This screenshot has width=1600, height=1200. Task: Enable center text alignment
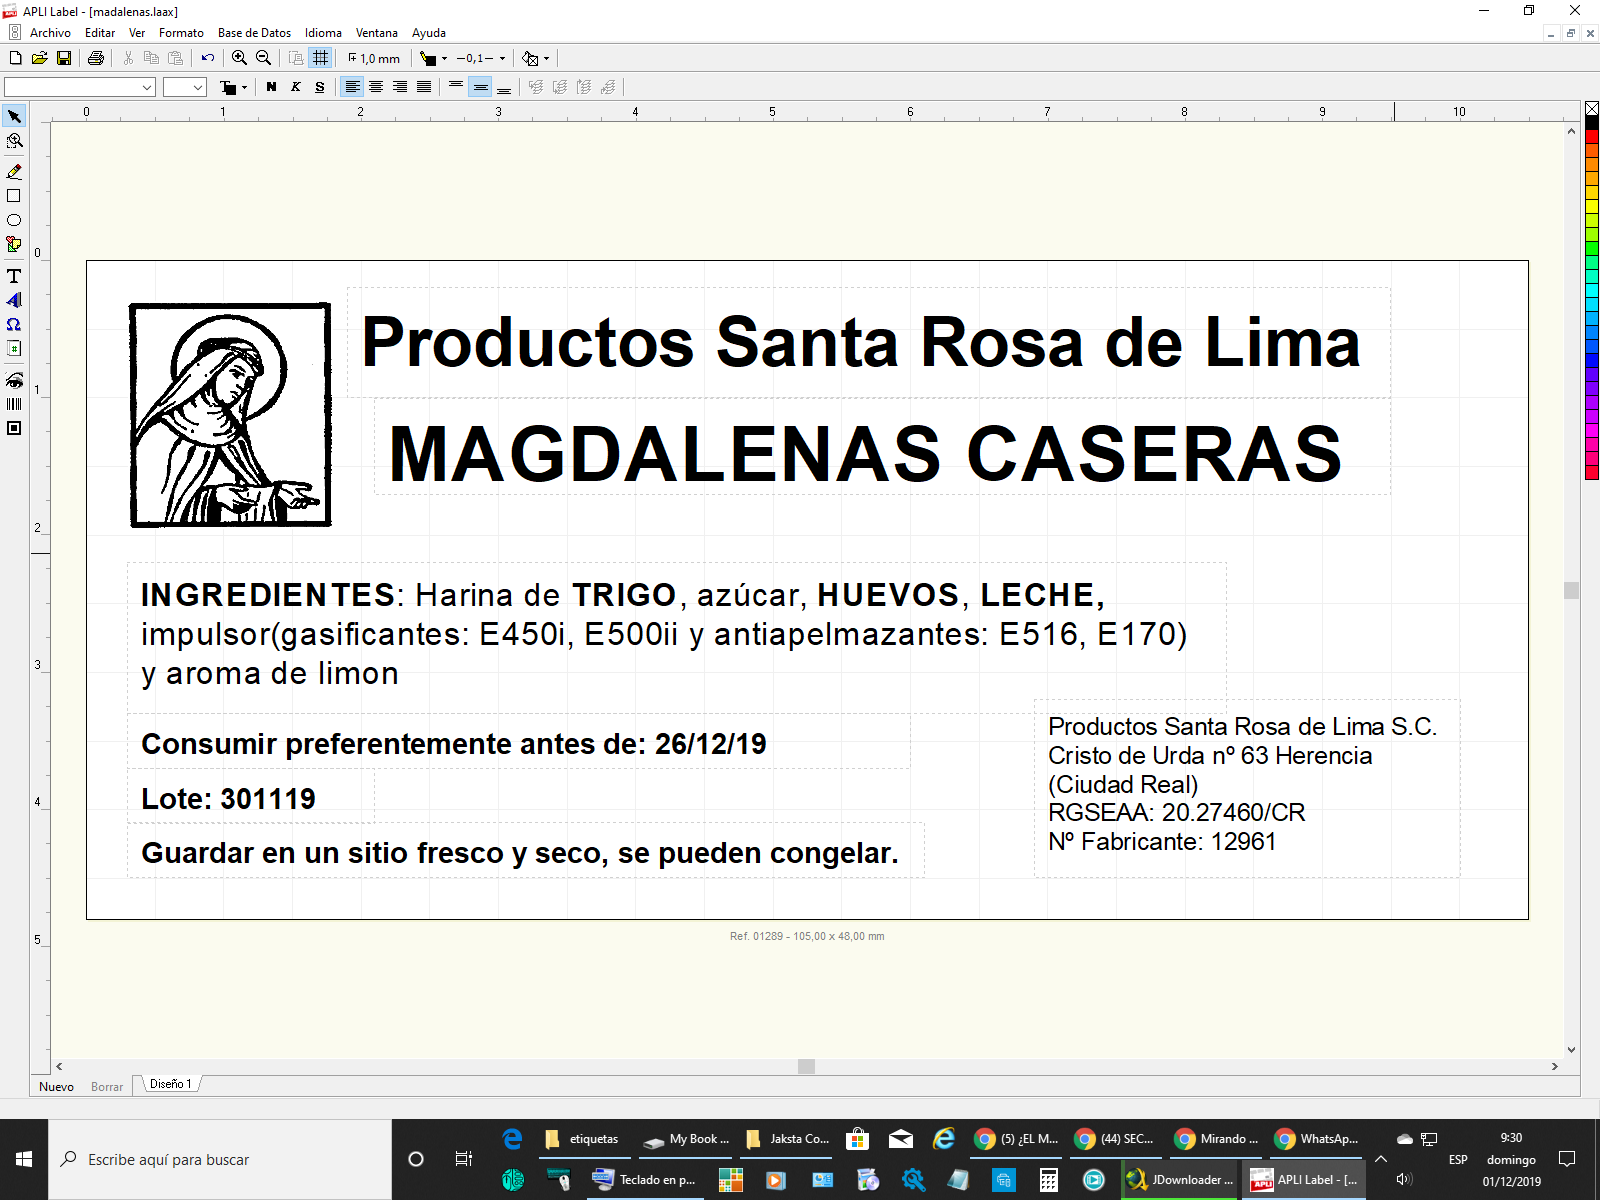(x=376, y=87)
